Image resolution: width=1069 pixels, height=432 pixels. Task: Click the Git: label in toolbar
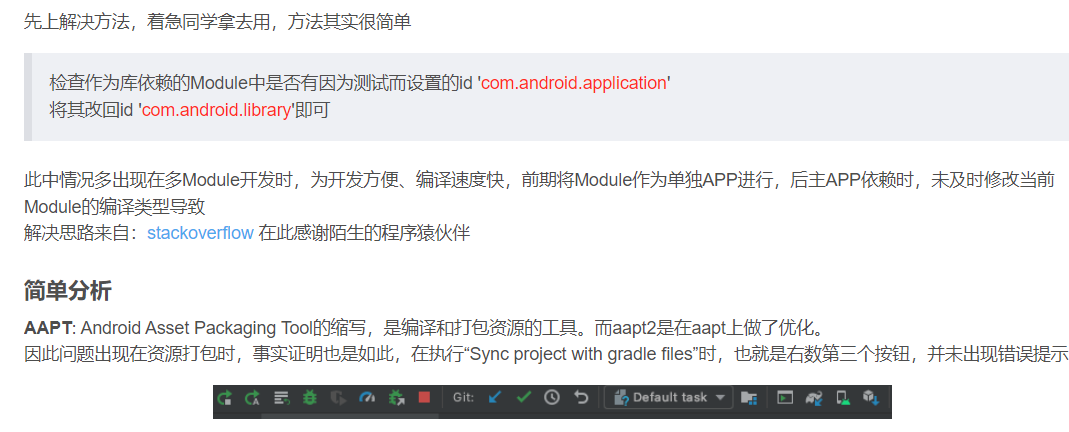463,397
